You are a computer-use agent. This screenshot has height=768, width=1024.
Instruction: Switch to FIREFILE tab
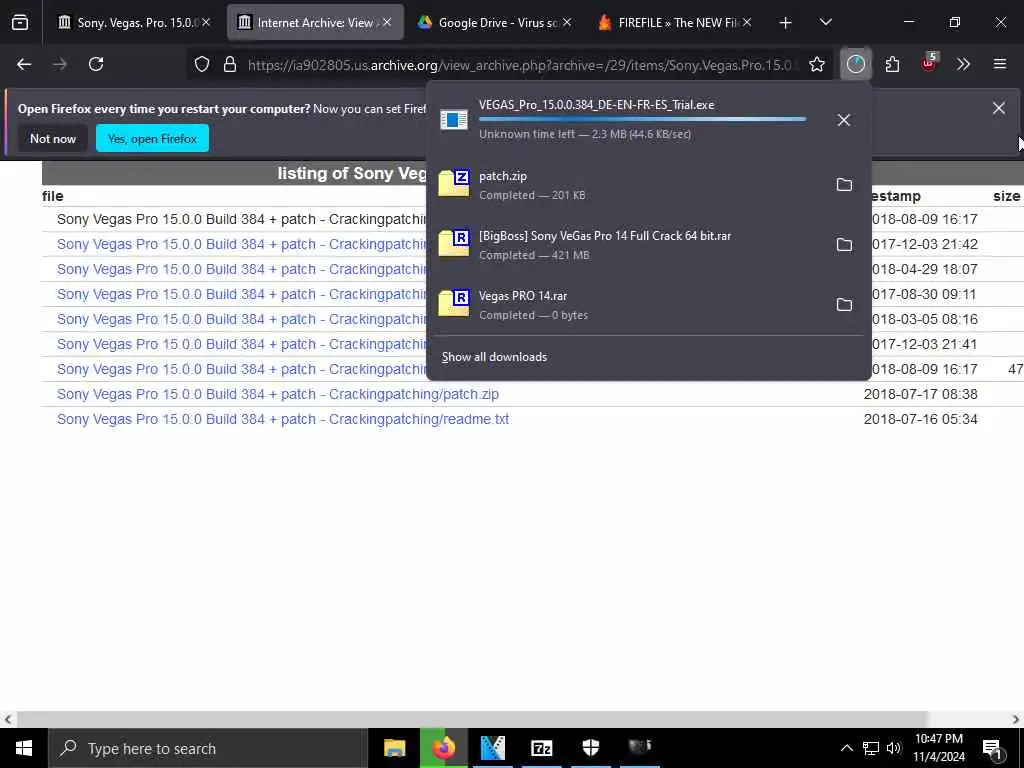click(x=677, y=23)
